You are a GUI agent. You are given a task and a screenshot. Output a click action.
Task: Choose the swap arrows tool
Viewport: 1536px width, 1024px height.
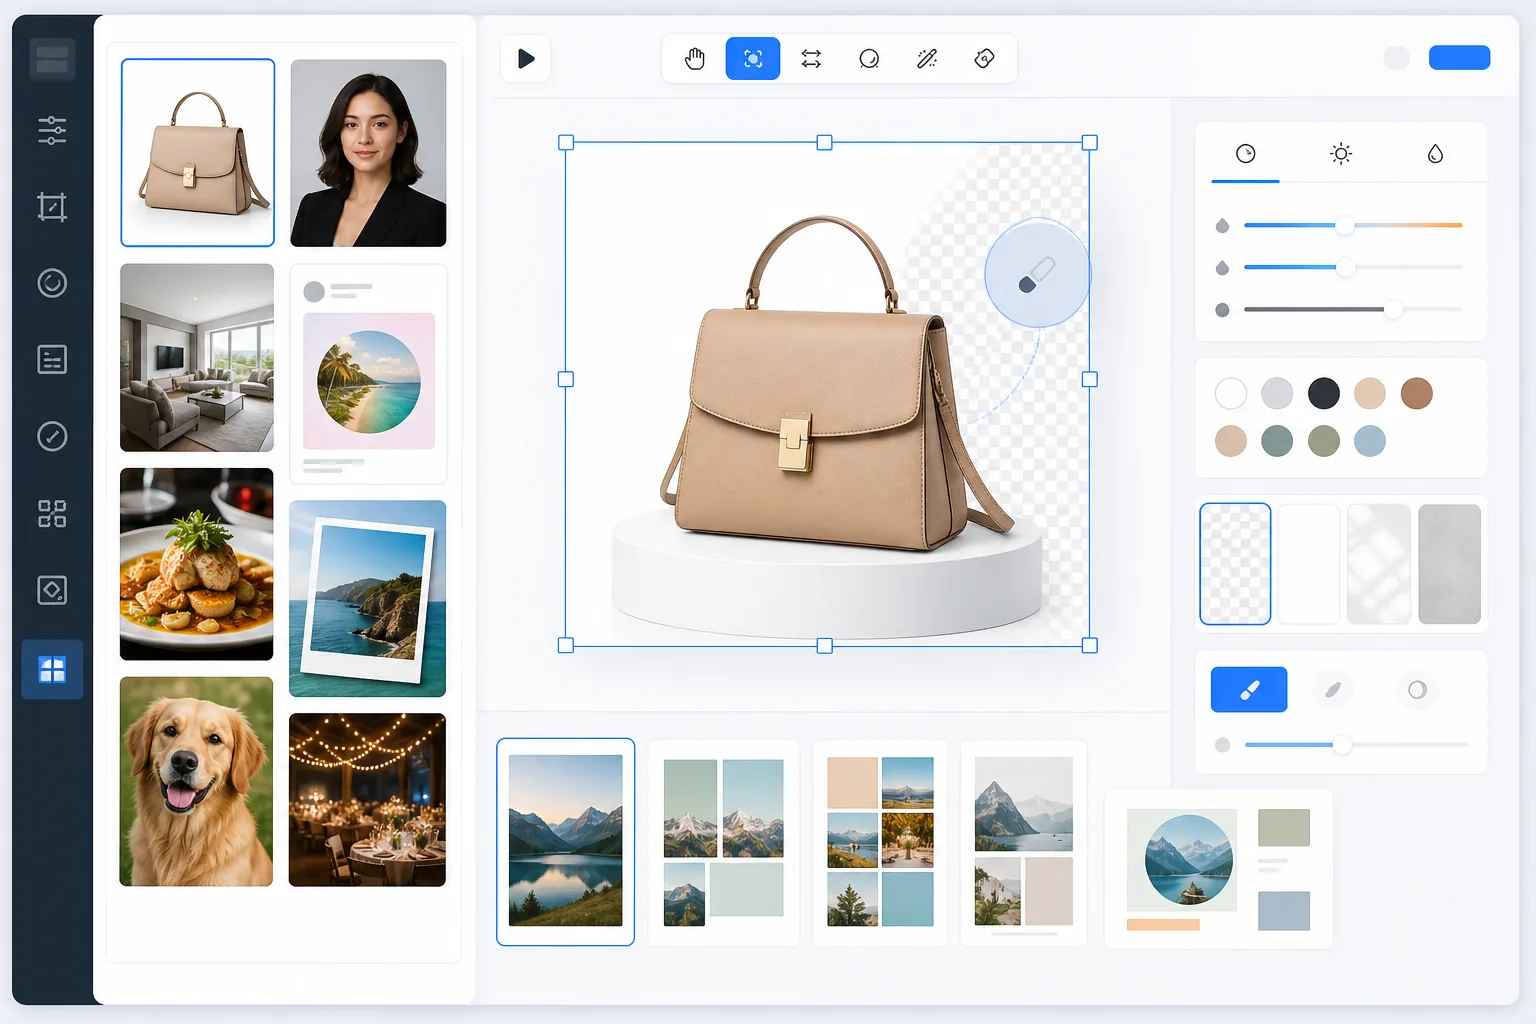(811, 59)
